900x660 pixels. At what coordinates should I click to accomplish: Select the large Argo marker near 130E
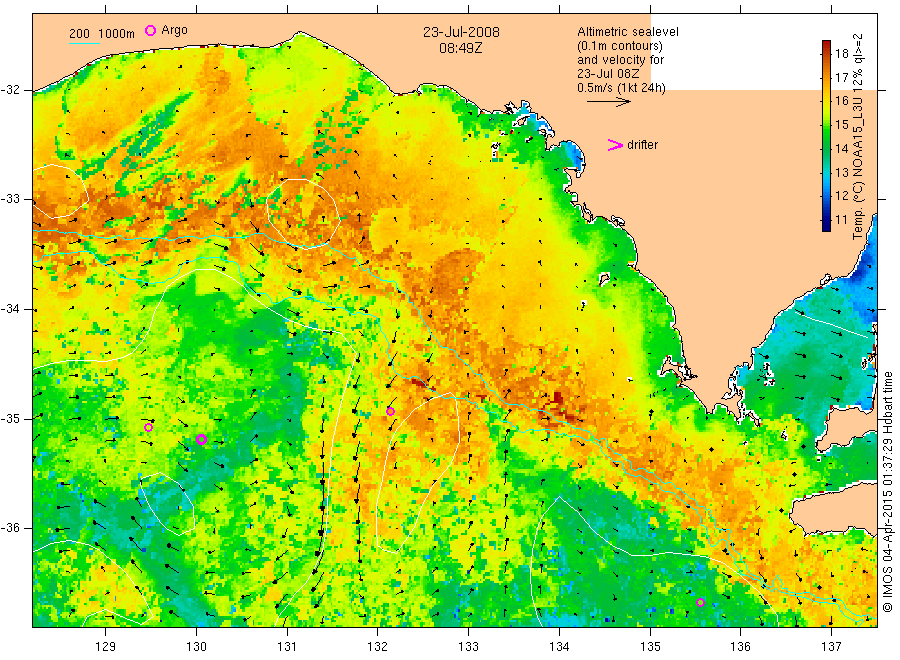coord(201,440)
